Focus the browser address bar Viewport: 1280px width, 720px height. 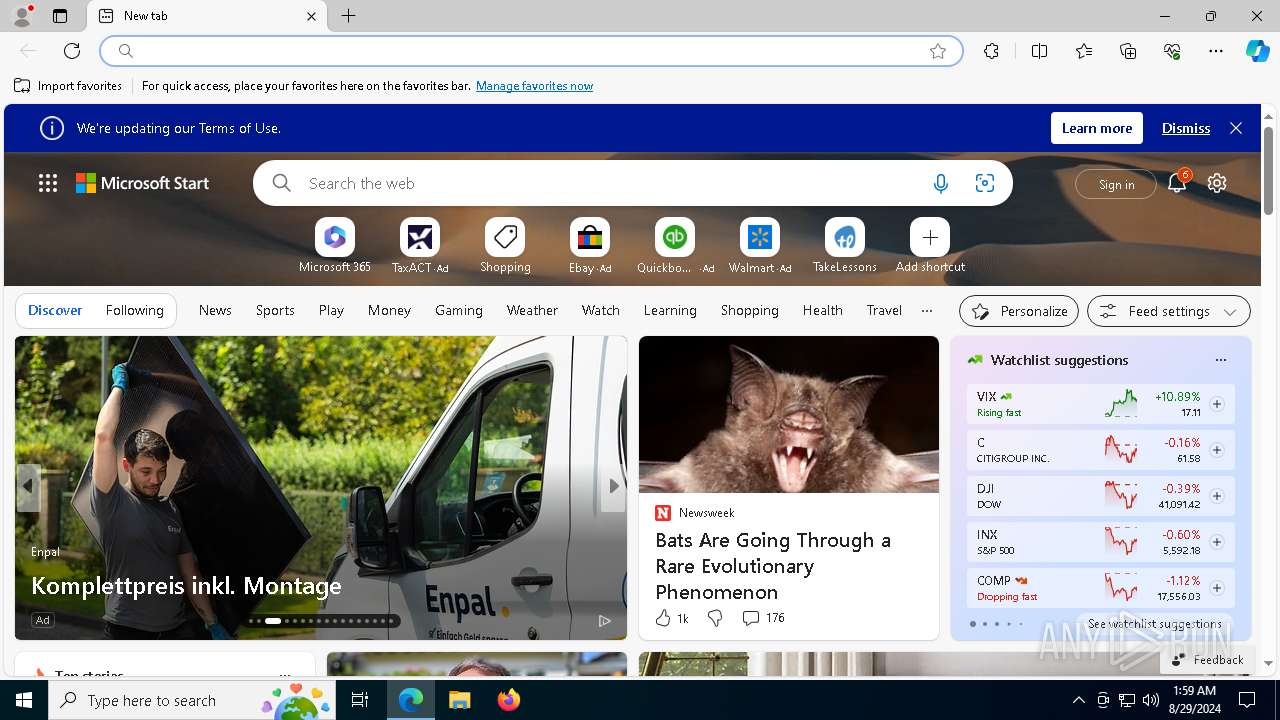tap(530, 51)
